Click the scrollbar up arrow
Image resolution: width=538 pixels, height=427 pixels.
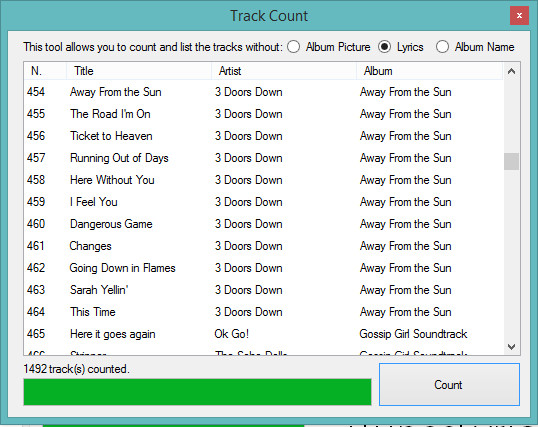[x=511, y=71]
